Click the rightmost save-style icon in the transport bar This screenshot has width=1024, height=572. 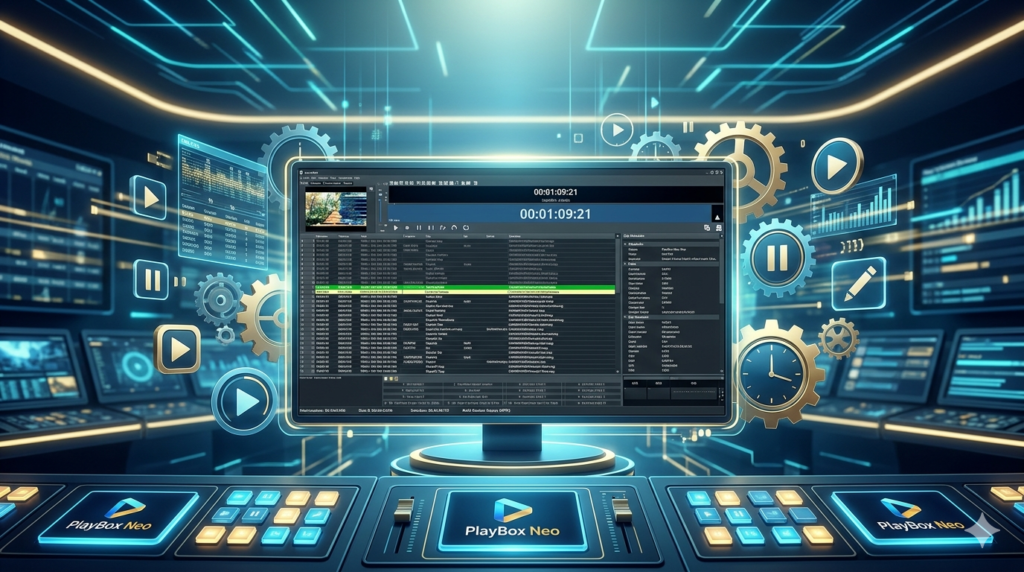pyautogui.click(x=718, y=228)
